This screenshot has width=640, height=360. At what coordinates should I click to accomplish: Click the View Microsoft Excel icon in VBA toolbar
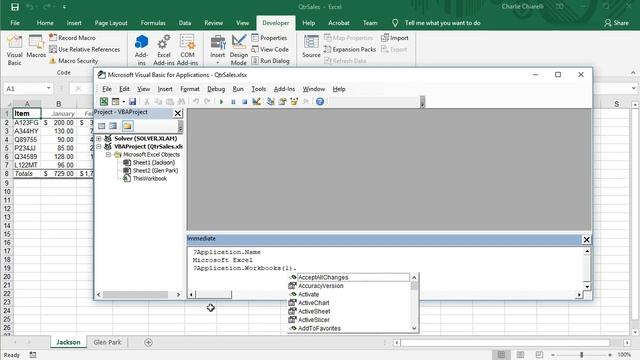pyautogui.click(x=104, y=102)
